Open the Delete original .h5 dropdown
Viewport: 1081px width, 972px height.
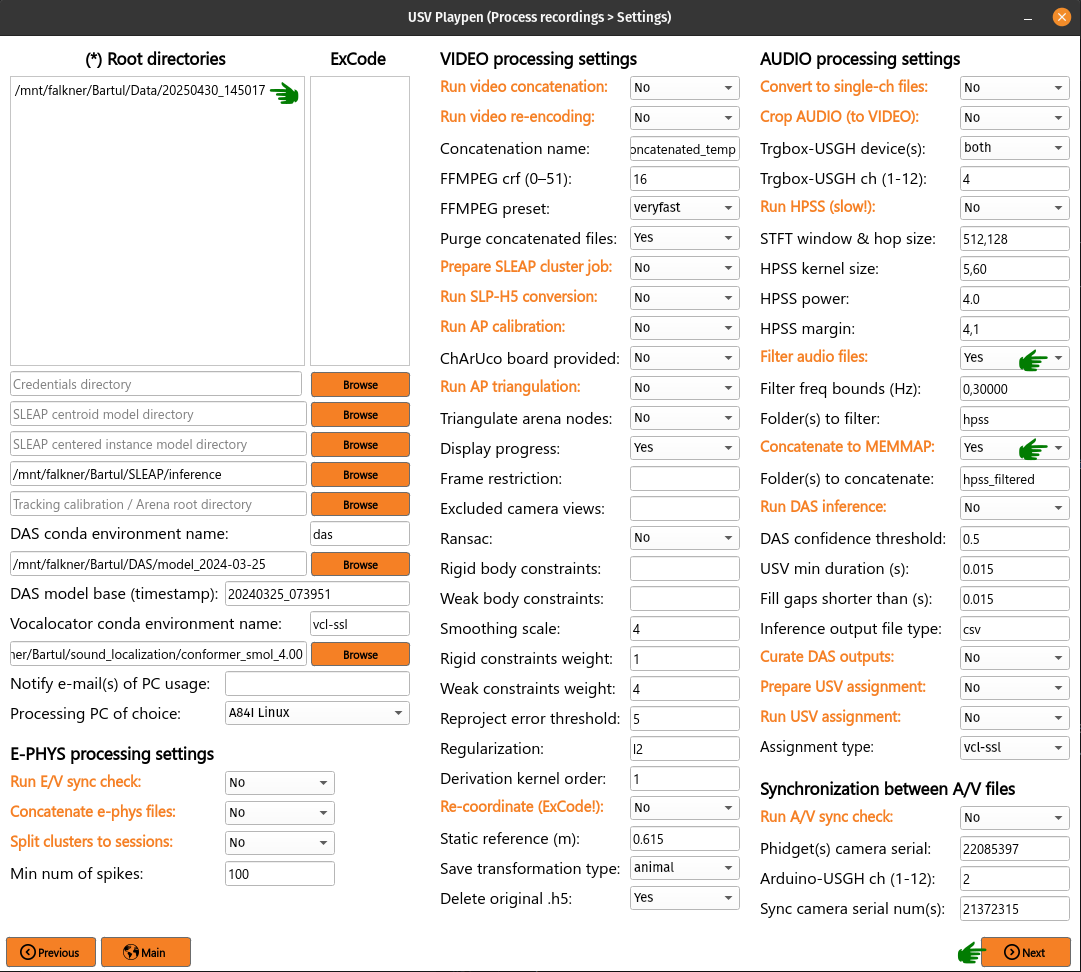pos(684,898)
